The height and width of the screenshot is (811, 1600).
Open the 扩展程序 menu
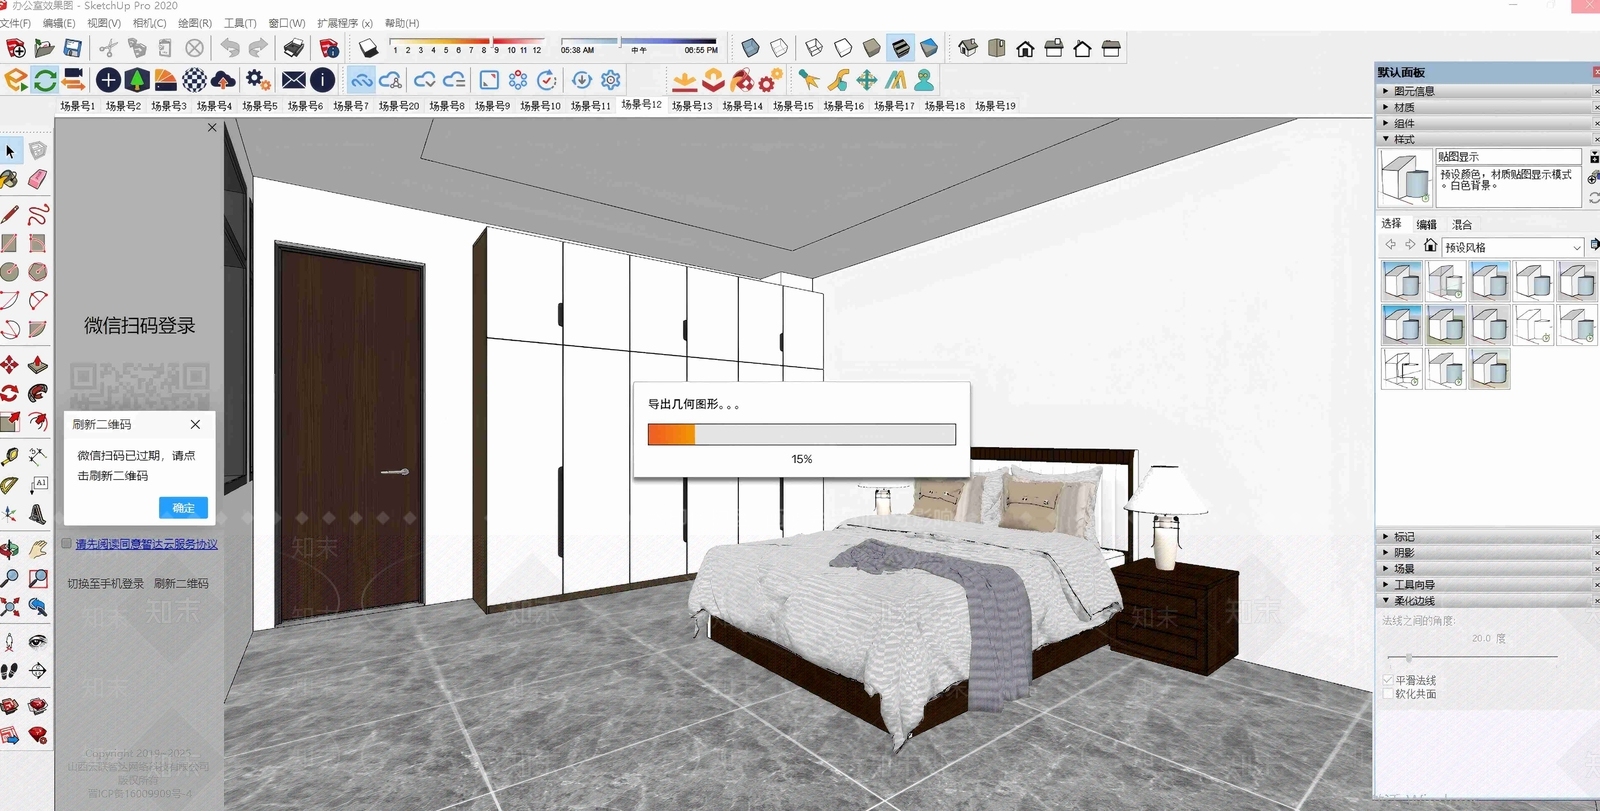click(x=345, y=23)
